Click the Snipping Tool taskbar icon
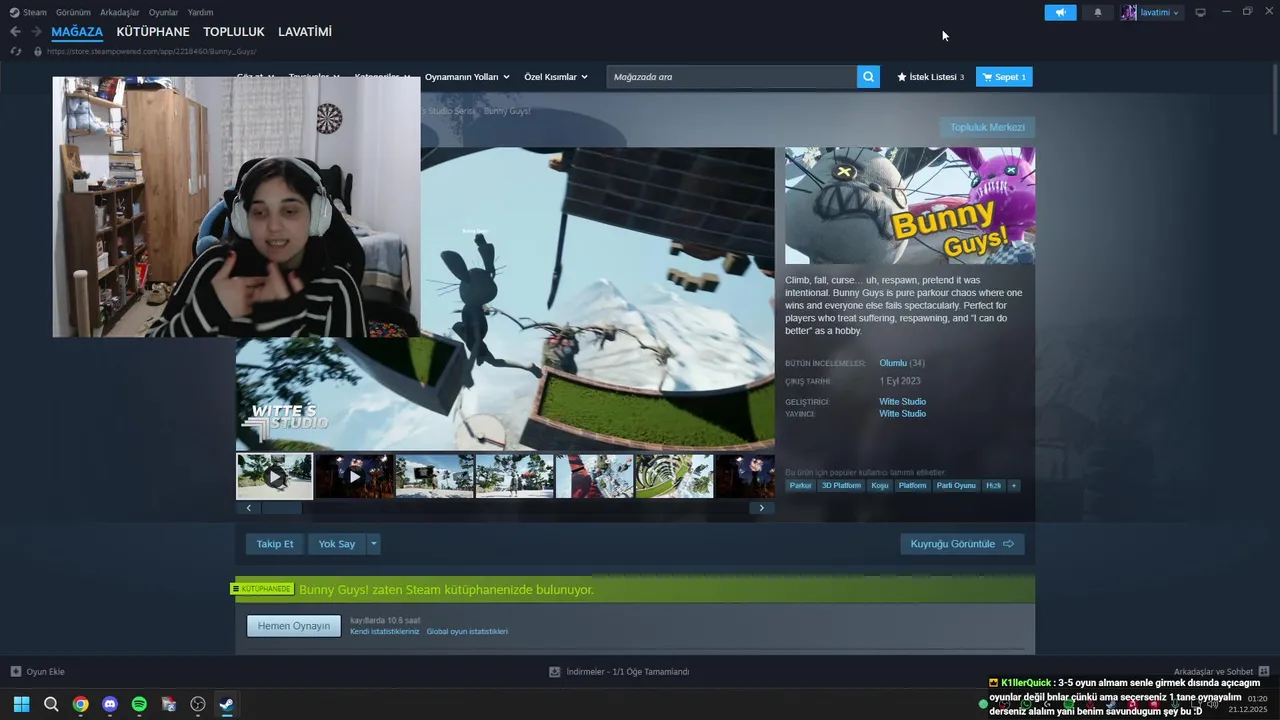The image size is (1280, 720). 169,704
